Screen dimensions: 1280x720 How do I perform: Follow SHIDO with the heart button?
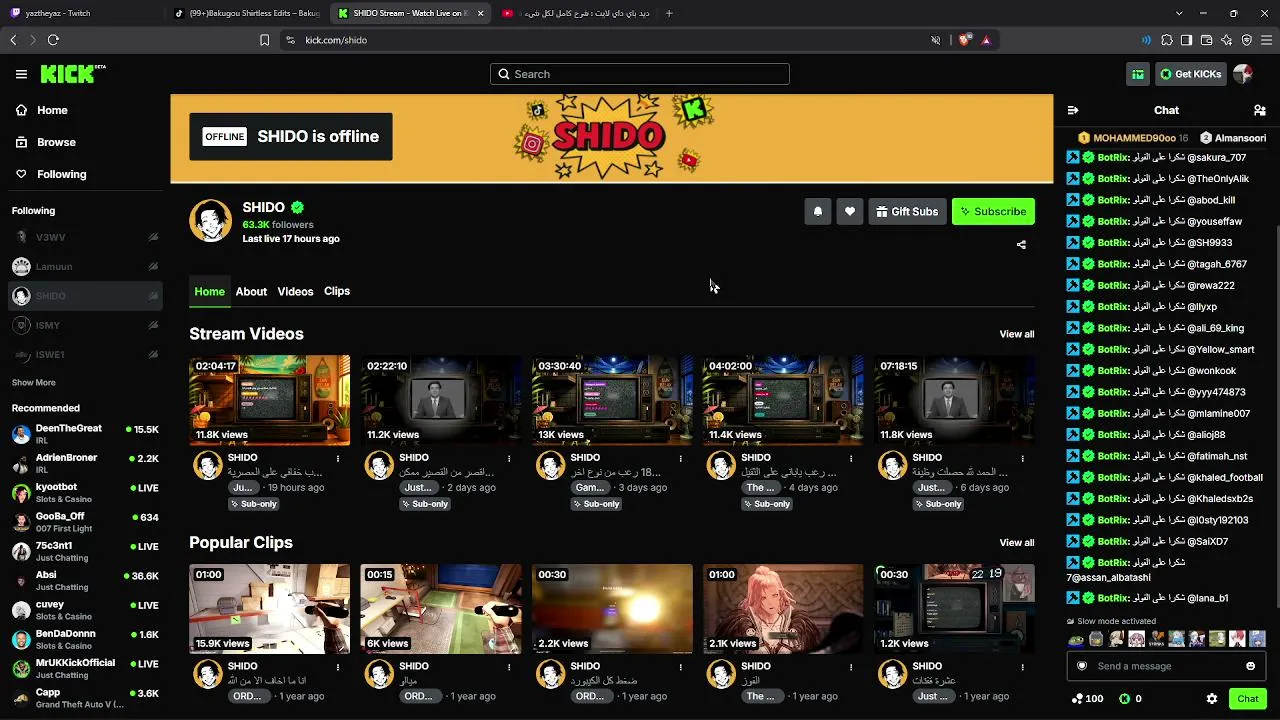point(850,211)
